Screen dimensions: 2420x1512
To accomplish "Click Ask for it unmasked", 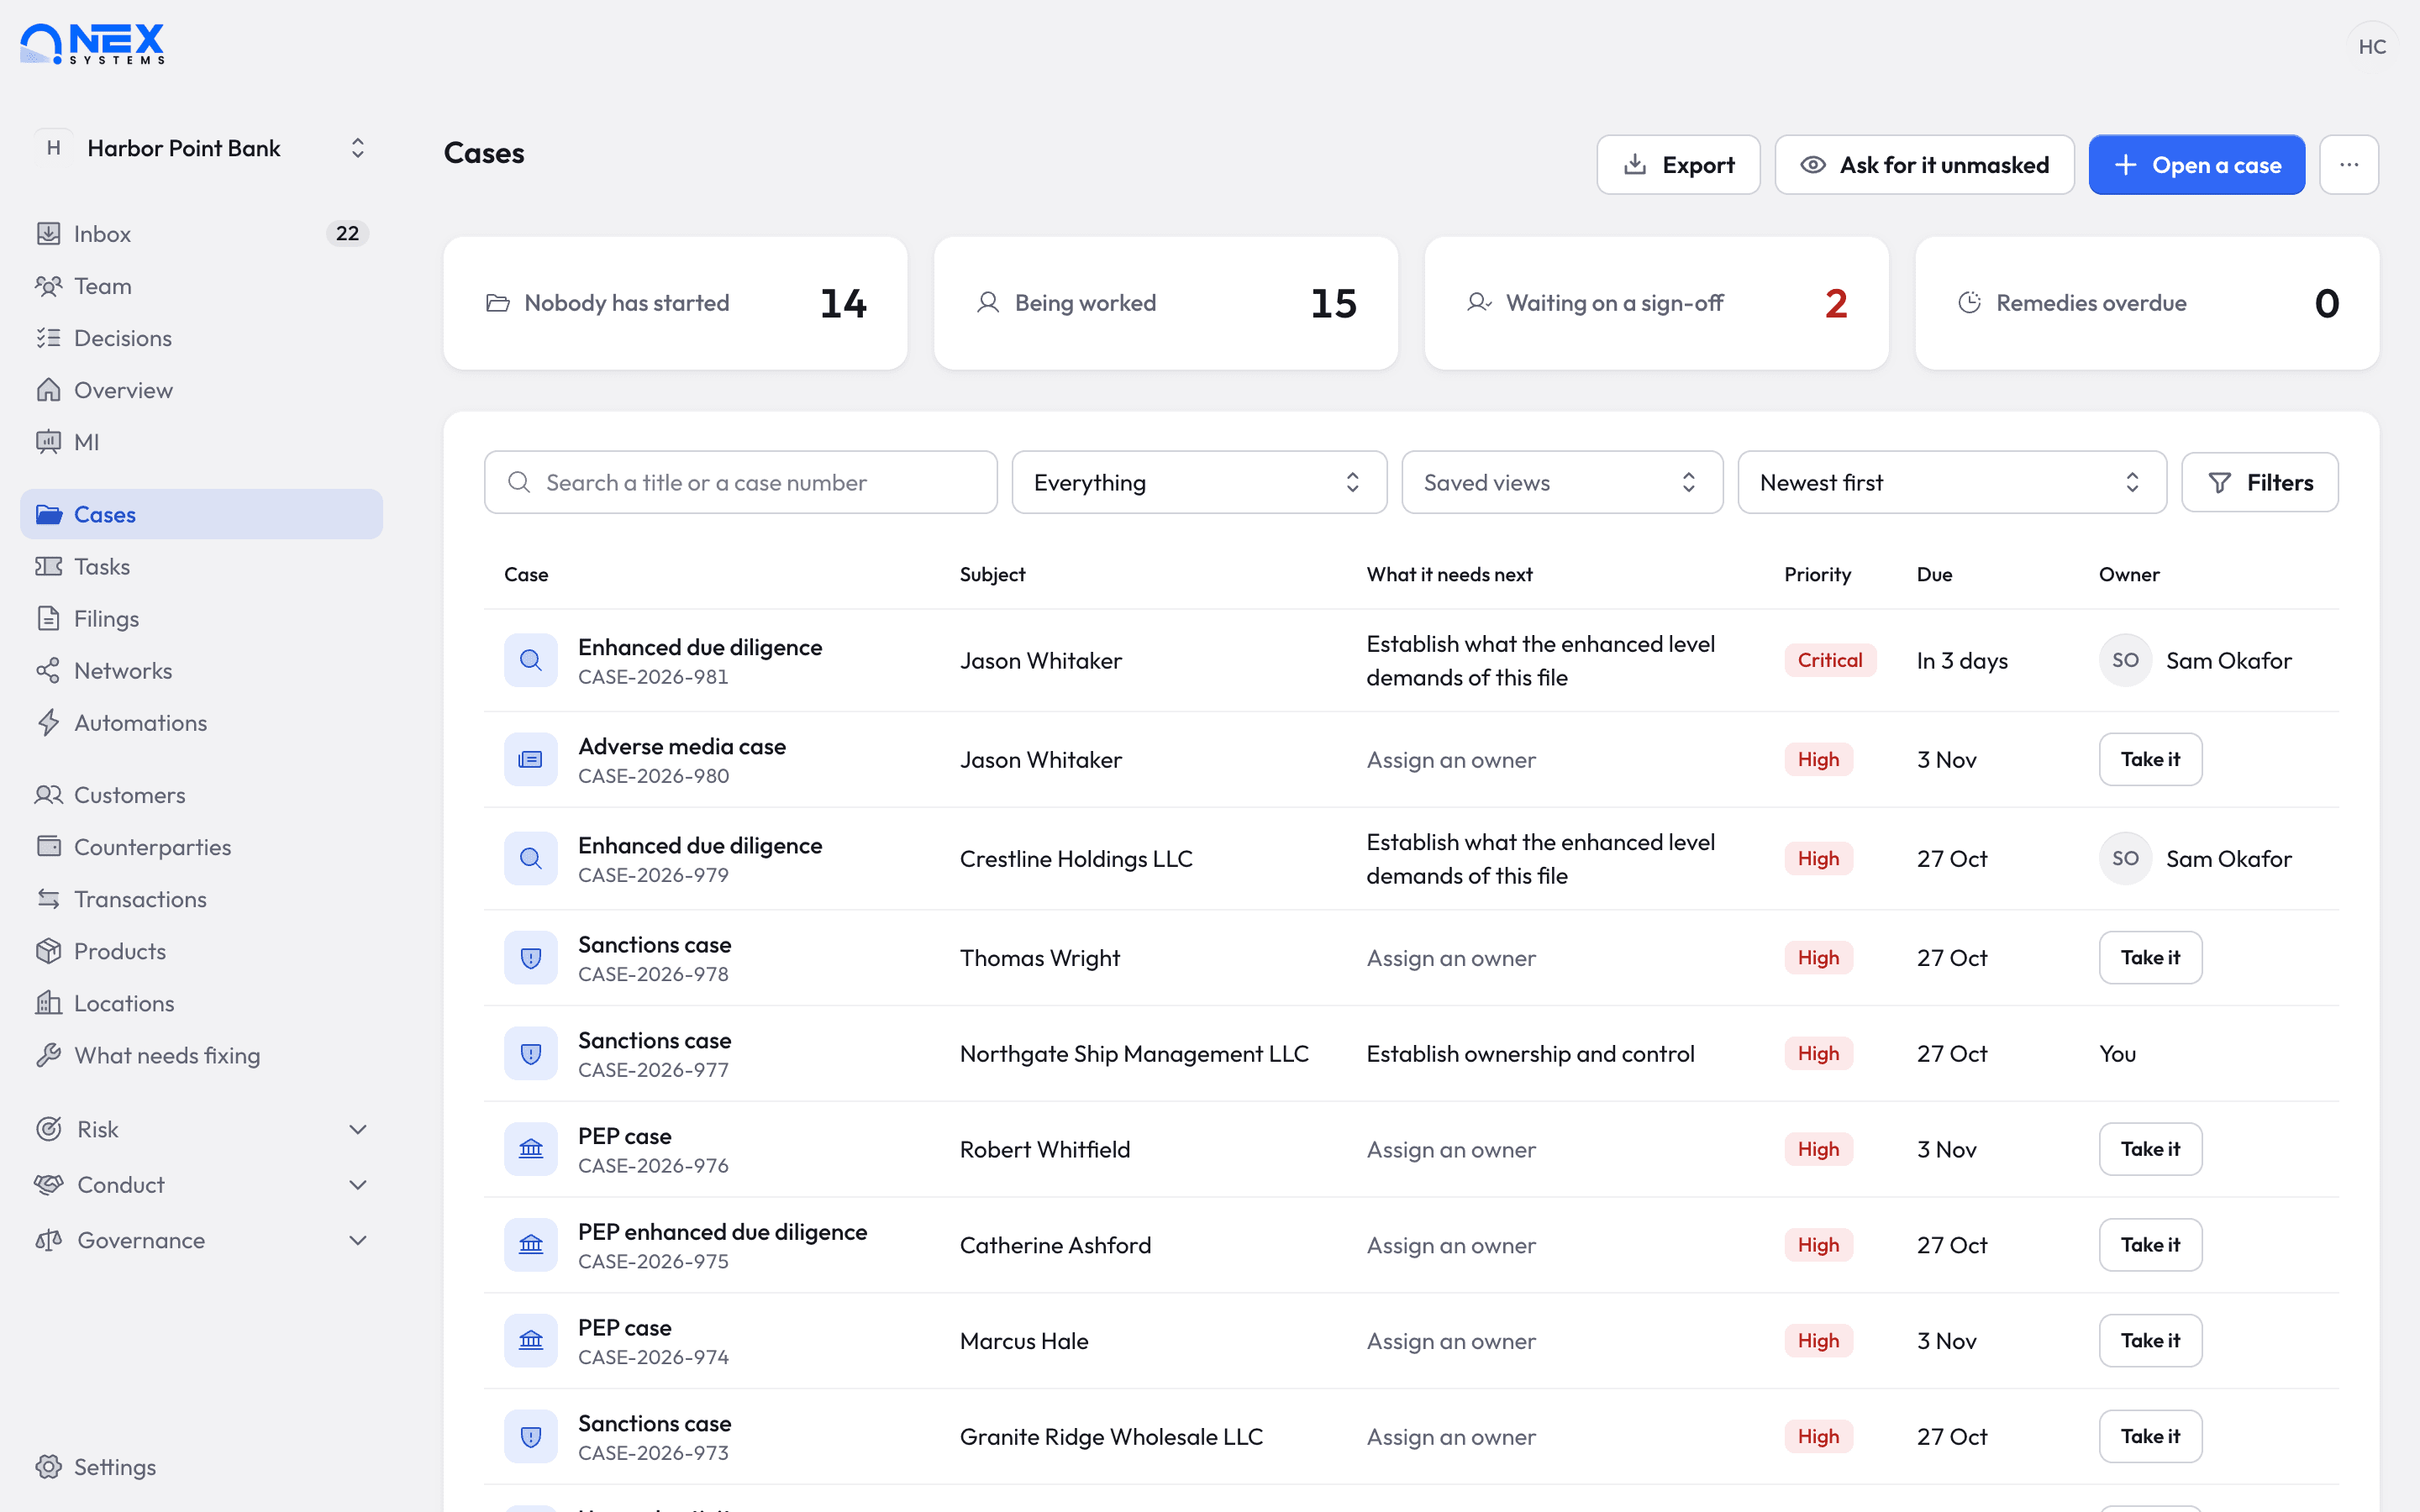I will pyautogui.click(x=1924, y=165).
